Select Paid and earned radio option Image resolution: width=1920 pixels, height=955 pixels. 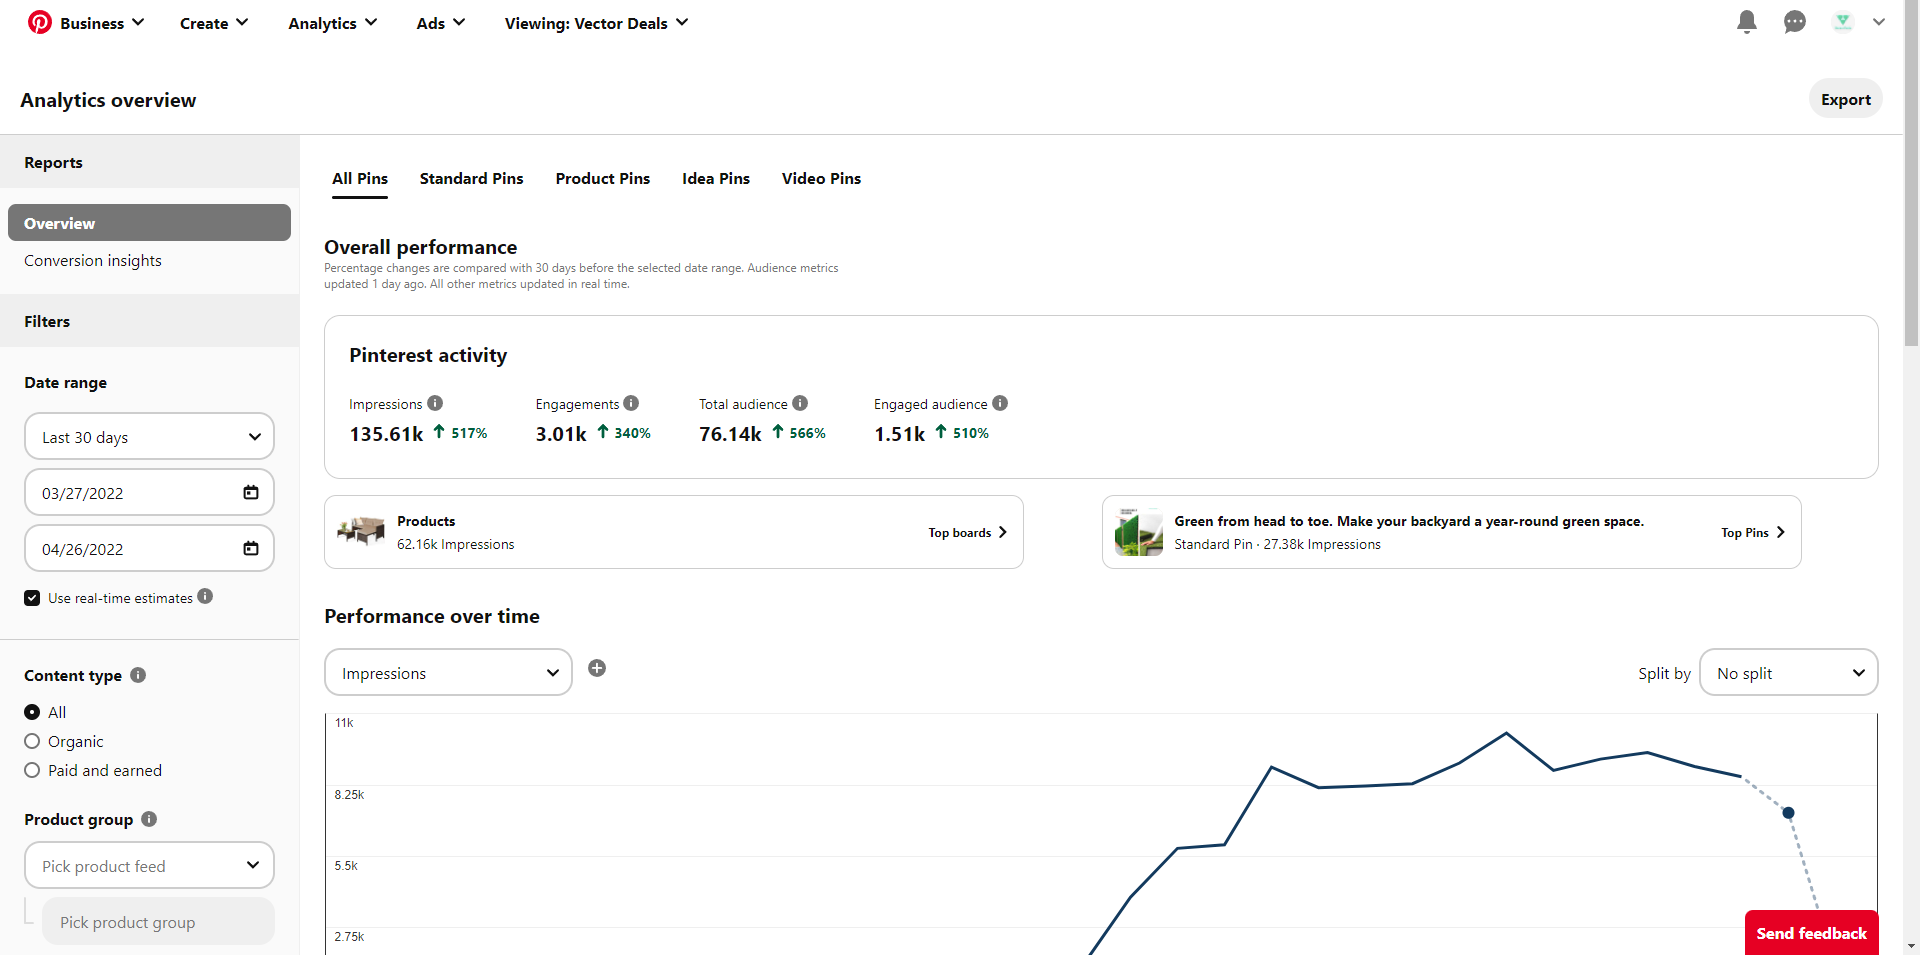[32, 770]
